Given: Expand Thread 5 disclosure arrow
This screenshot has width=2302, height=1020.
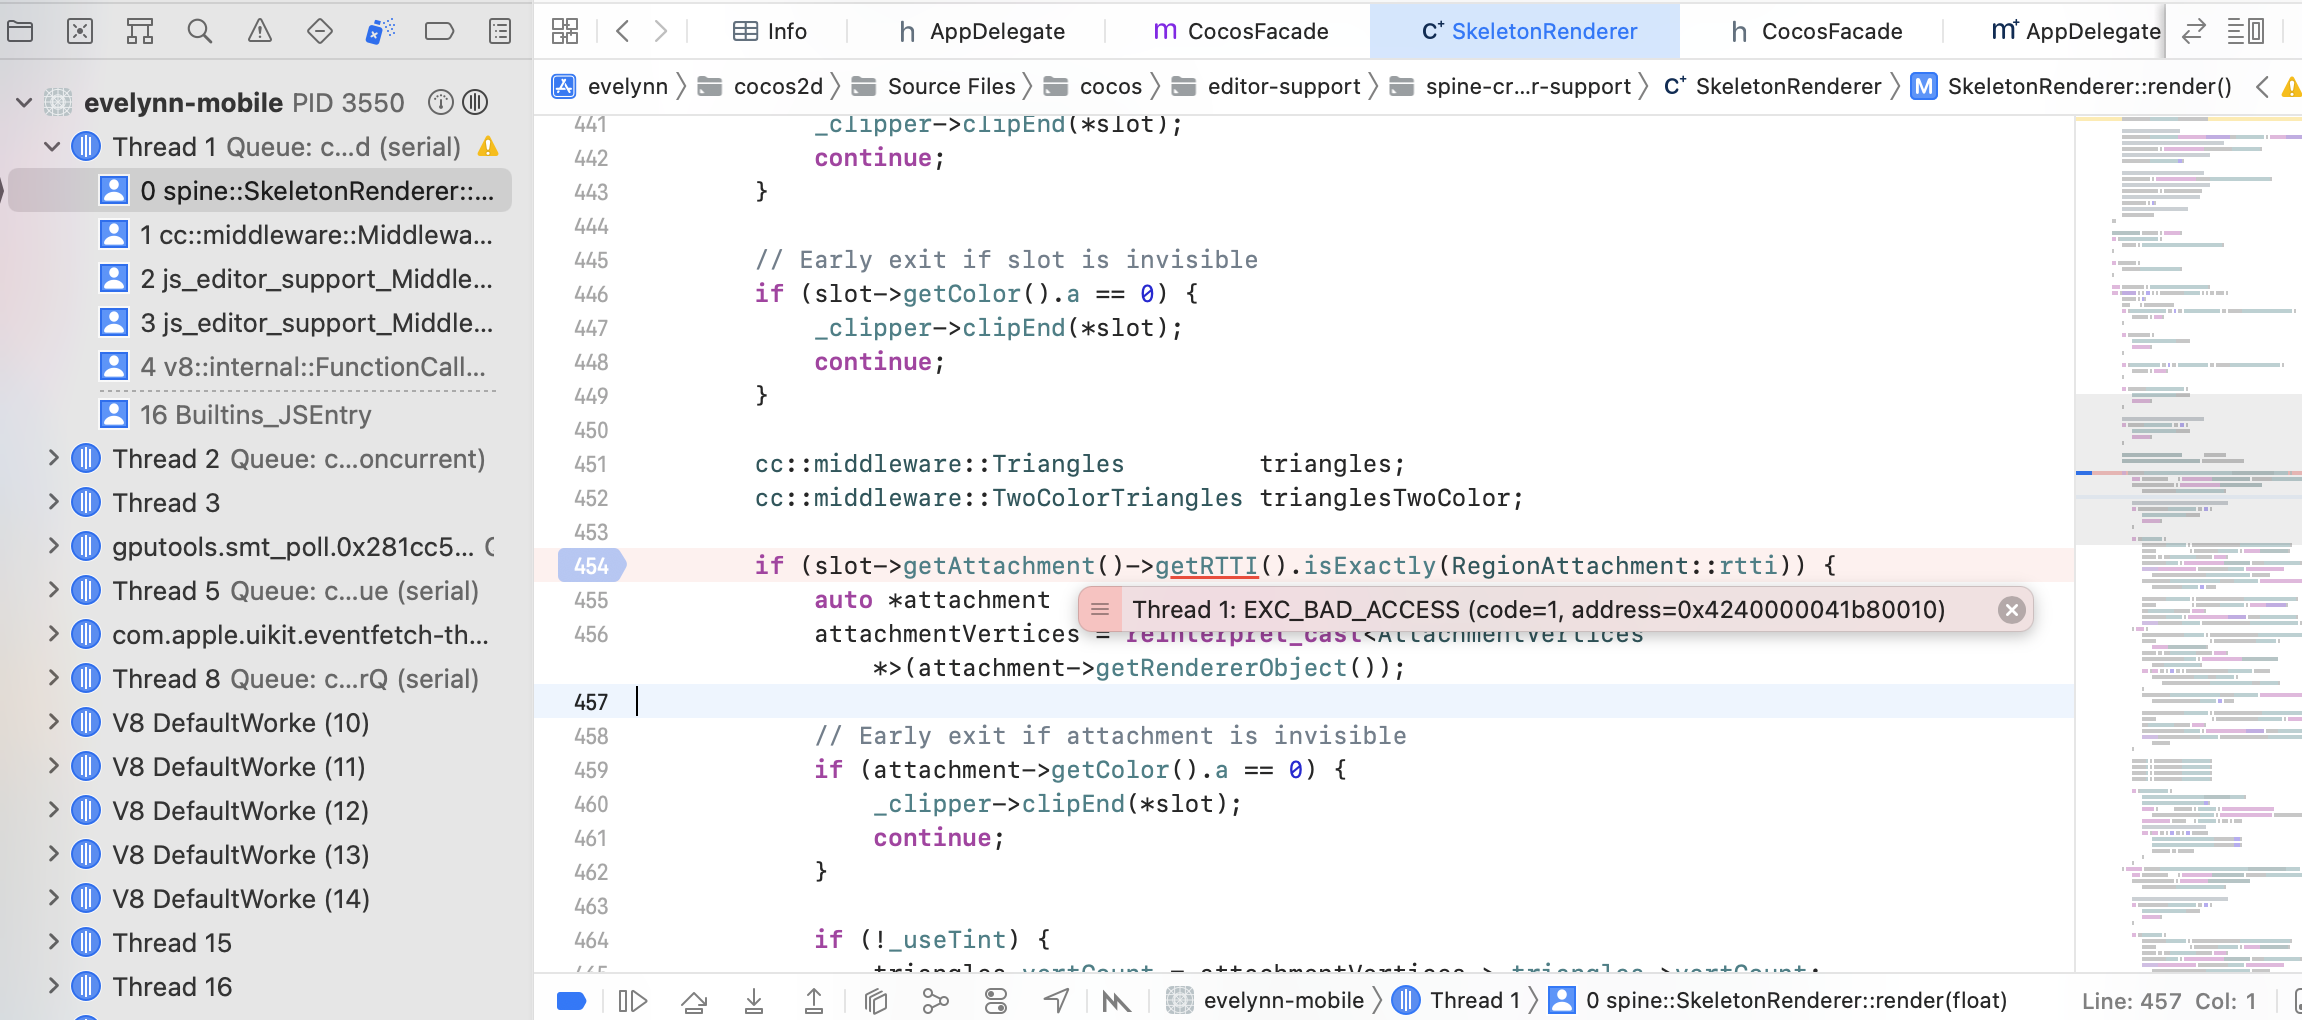Looking at the screenshot, I should tap(54, 591).
